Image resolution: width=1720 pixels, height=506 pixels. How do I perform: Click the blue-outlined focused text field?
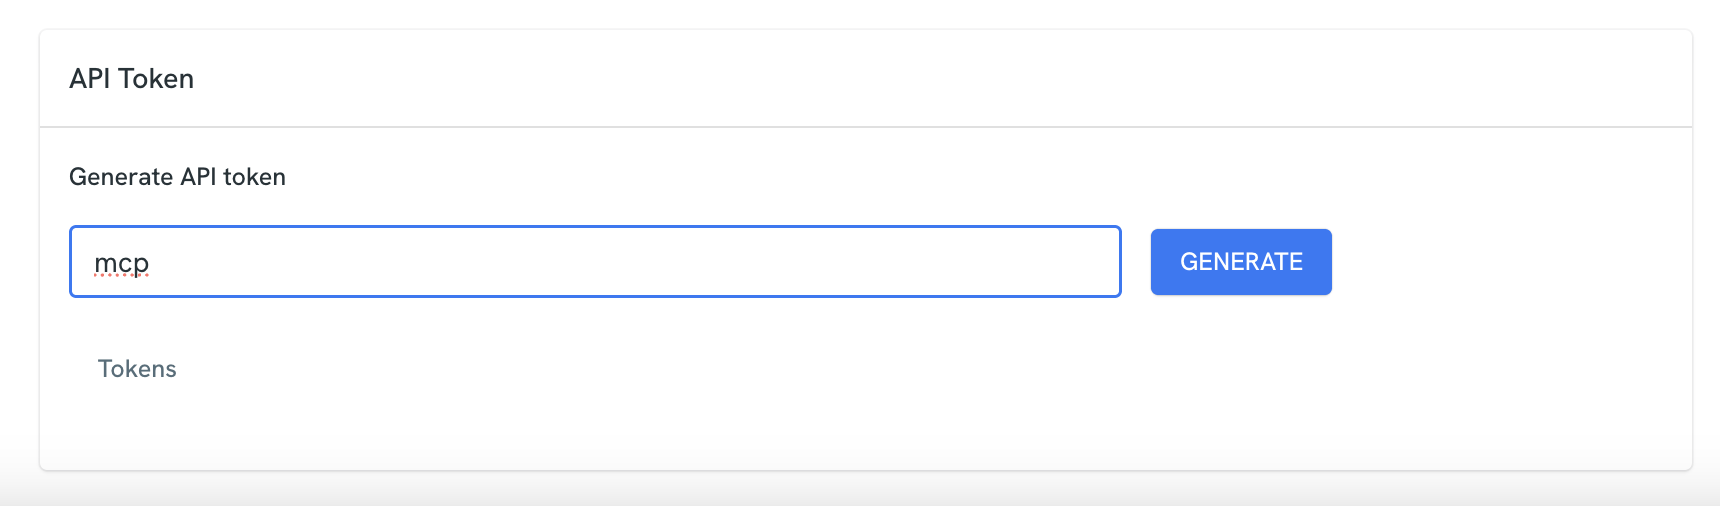(595, 262)
